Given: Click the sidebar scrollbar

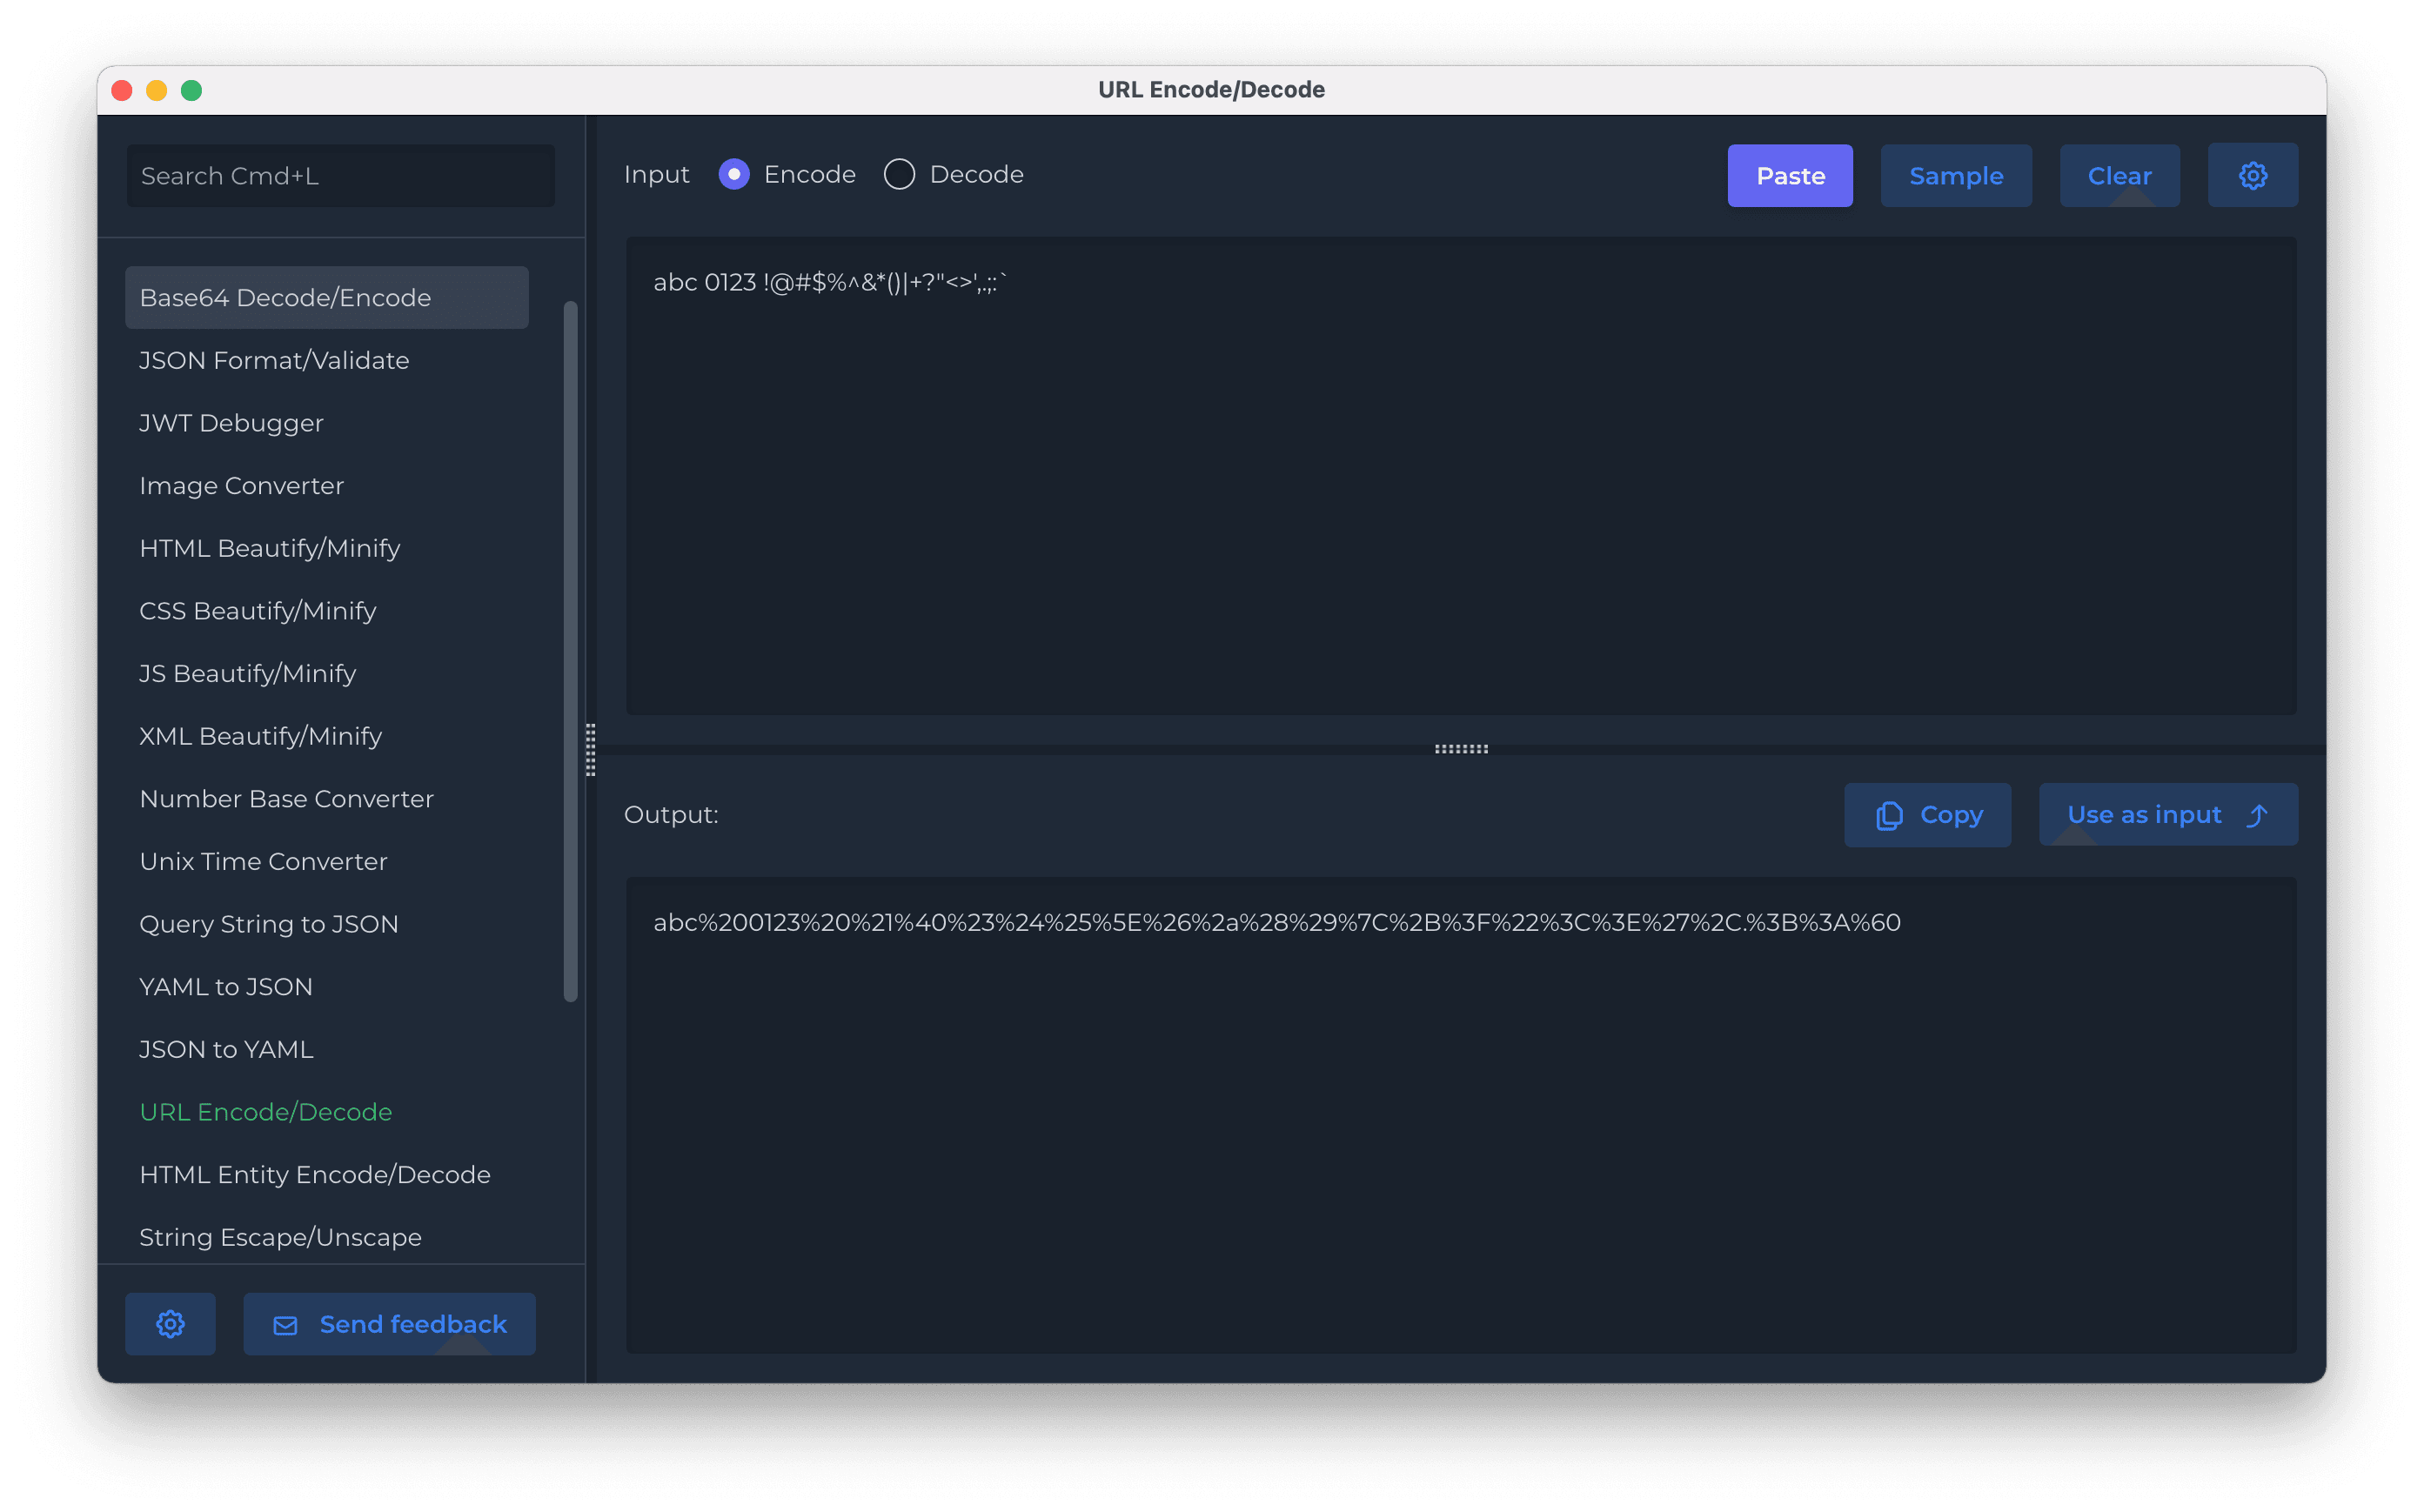Looking at the screenshot, I should [x=571, y=650].
